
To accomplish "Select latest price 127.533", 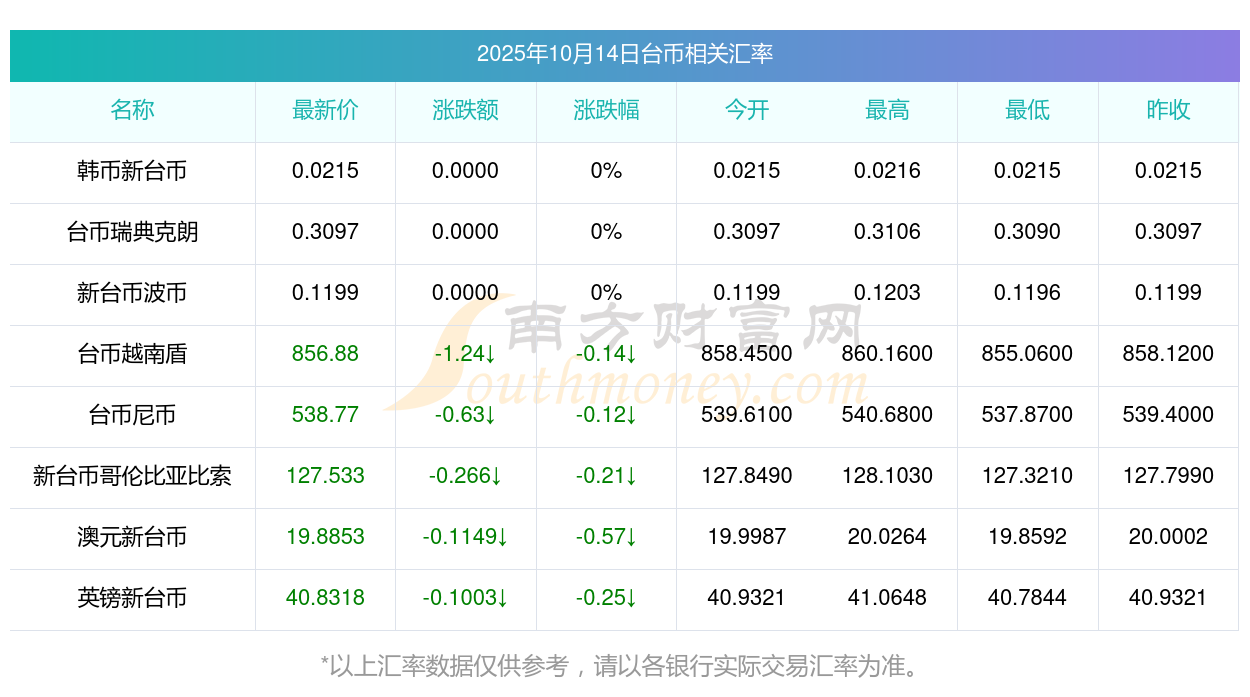I will pyautogui.click(x=325, y=476).
